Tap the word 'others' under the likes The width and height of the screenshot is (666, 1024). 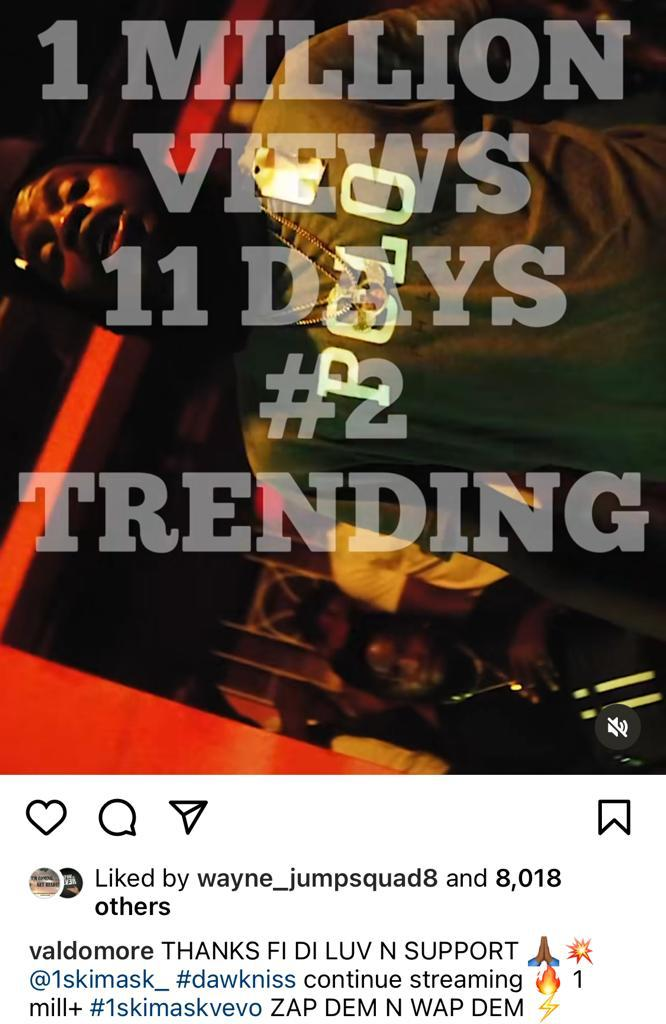tap(133, 906)
